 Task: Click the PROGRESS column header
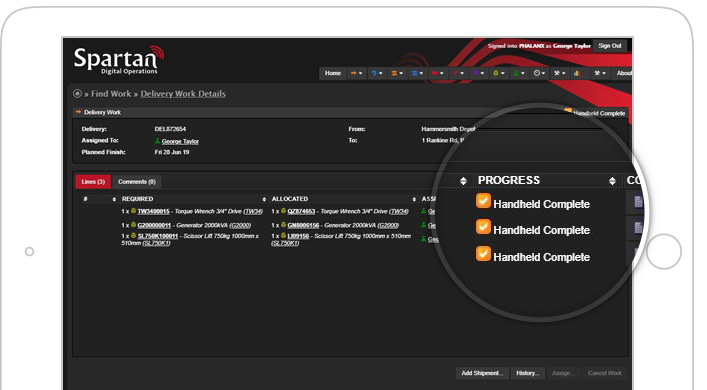pyautogui.click(x=509, y=180)
